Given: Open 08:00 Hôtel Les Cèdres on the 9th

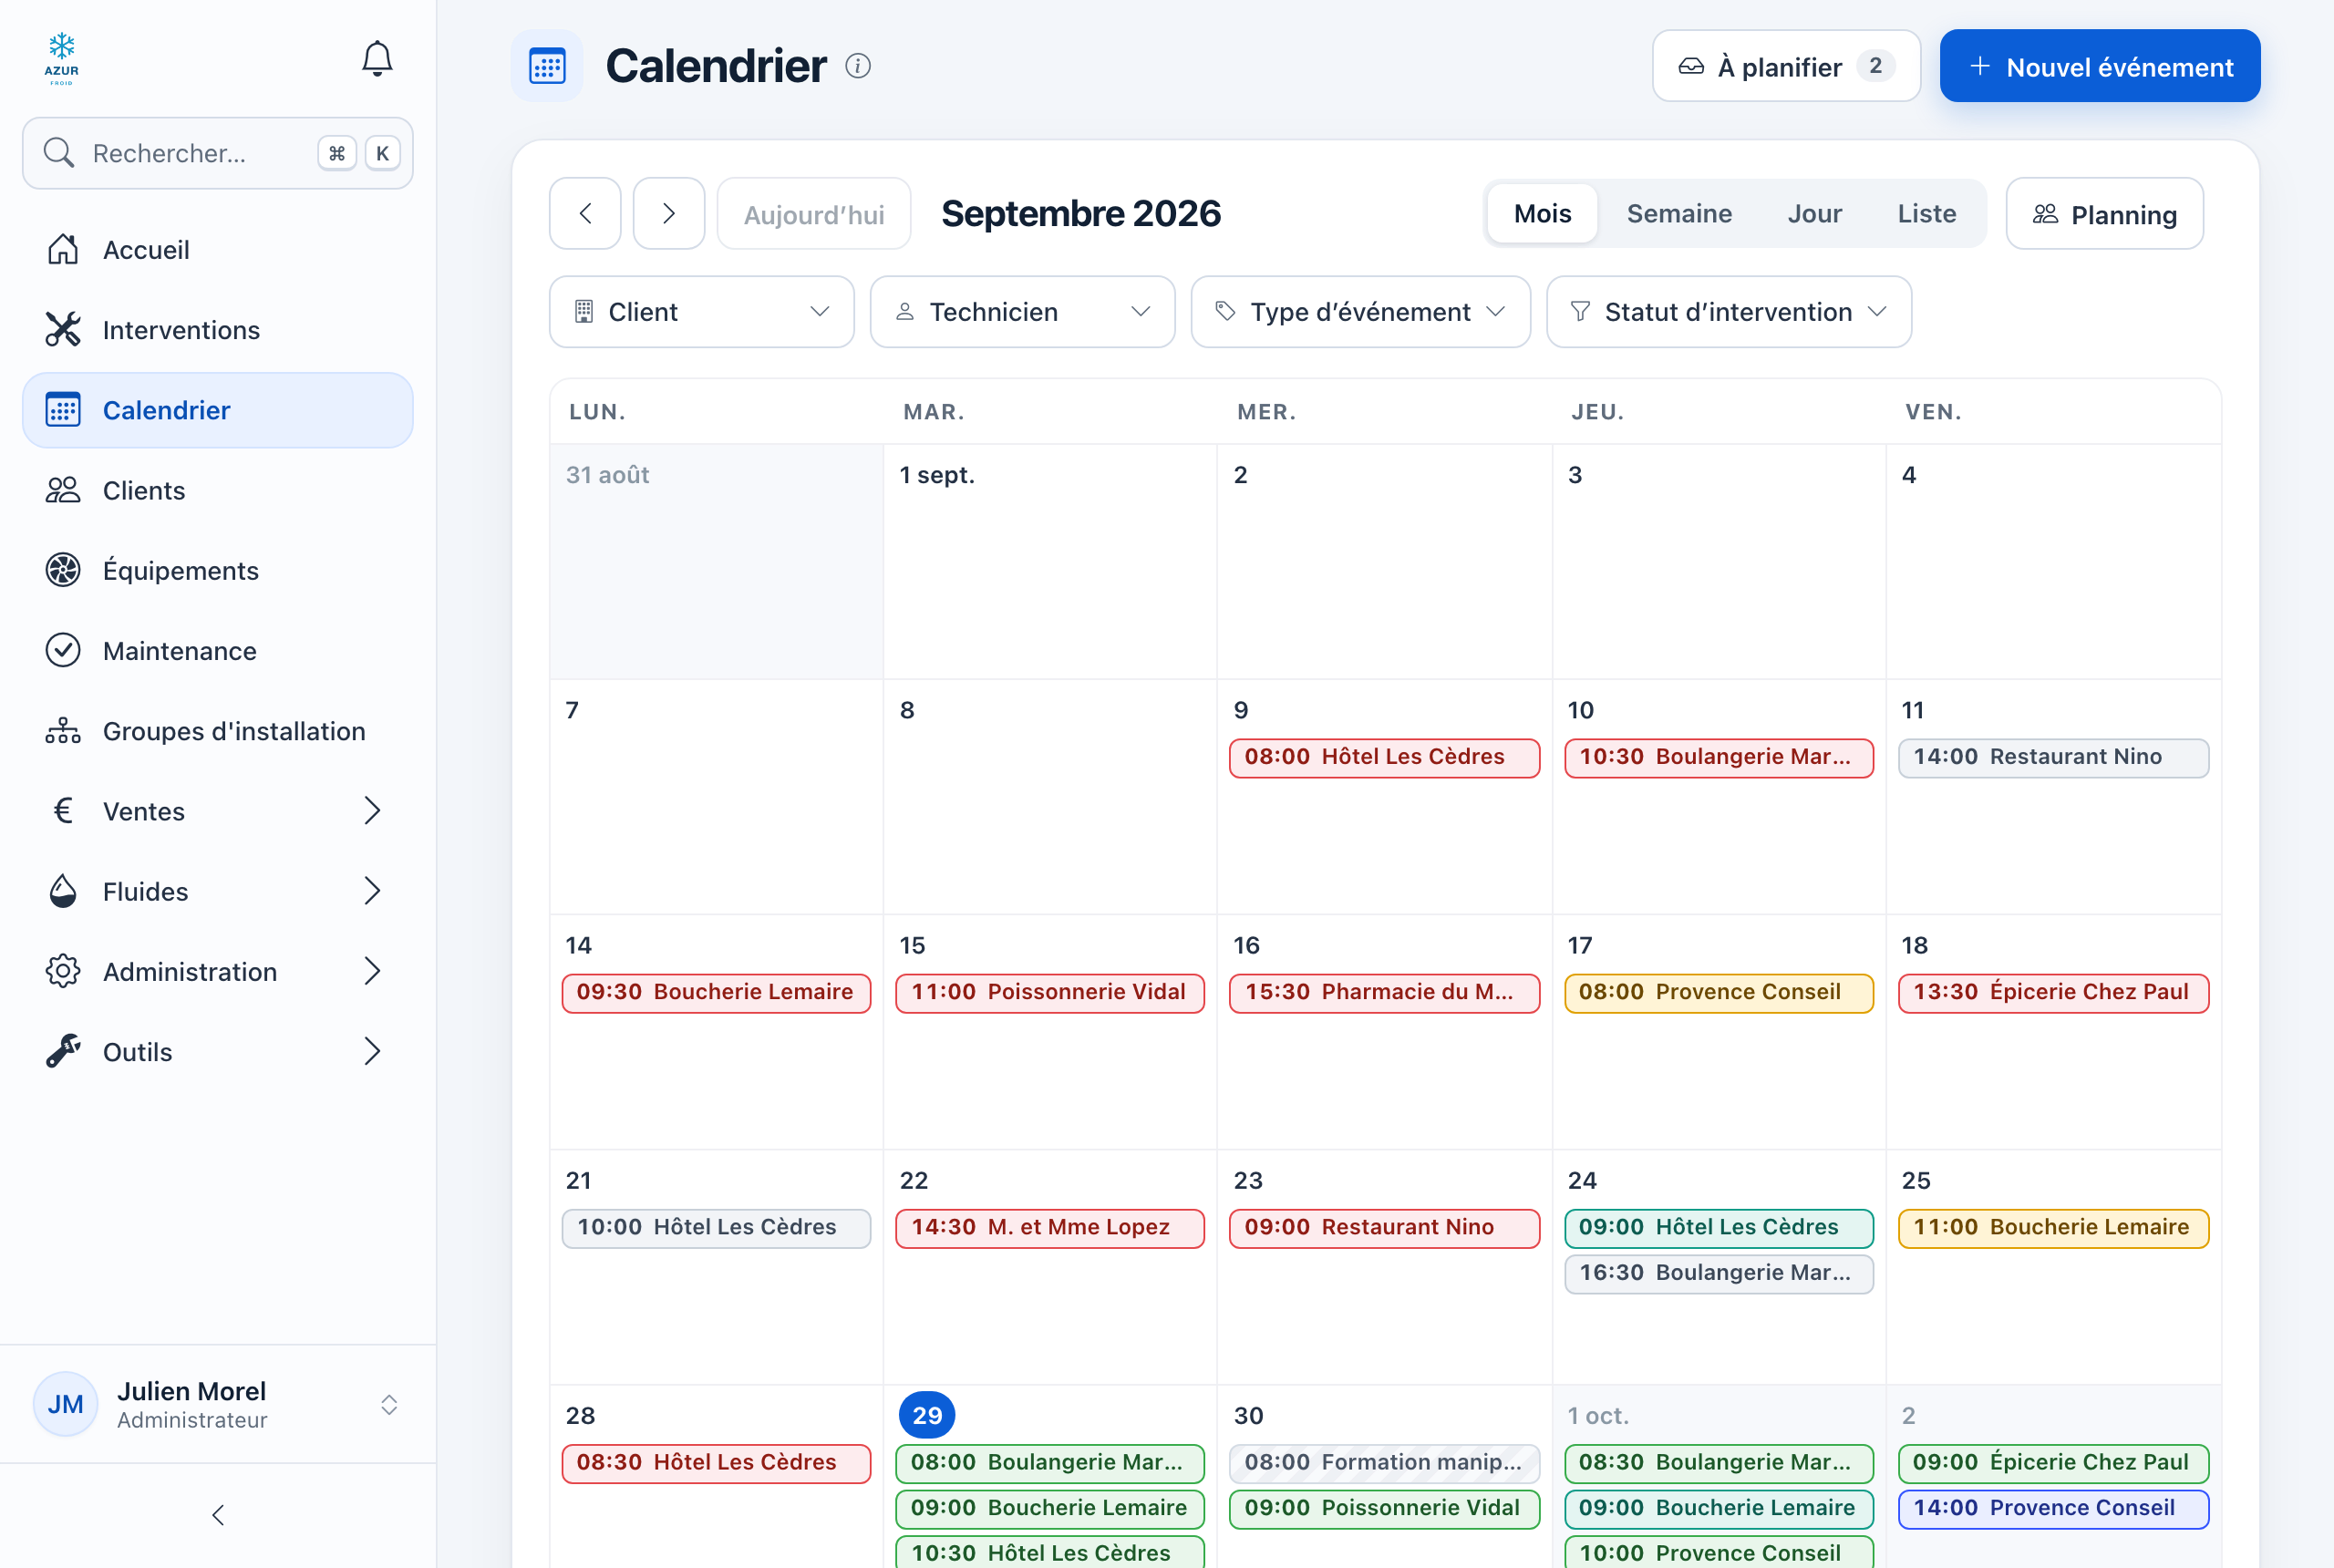Looking at the screenshot, I should pos(1384,757).
